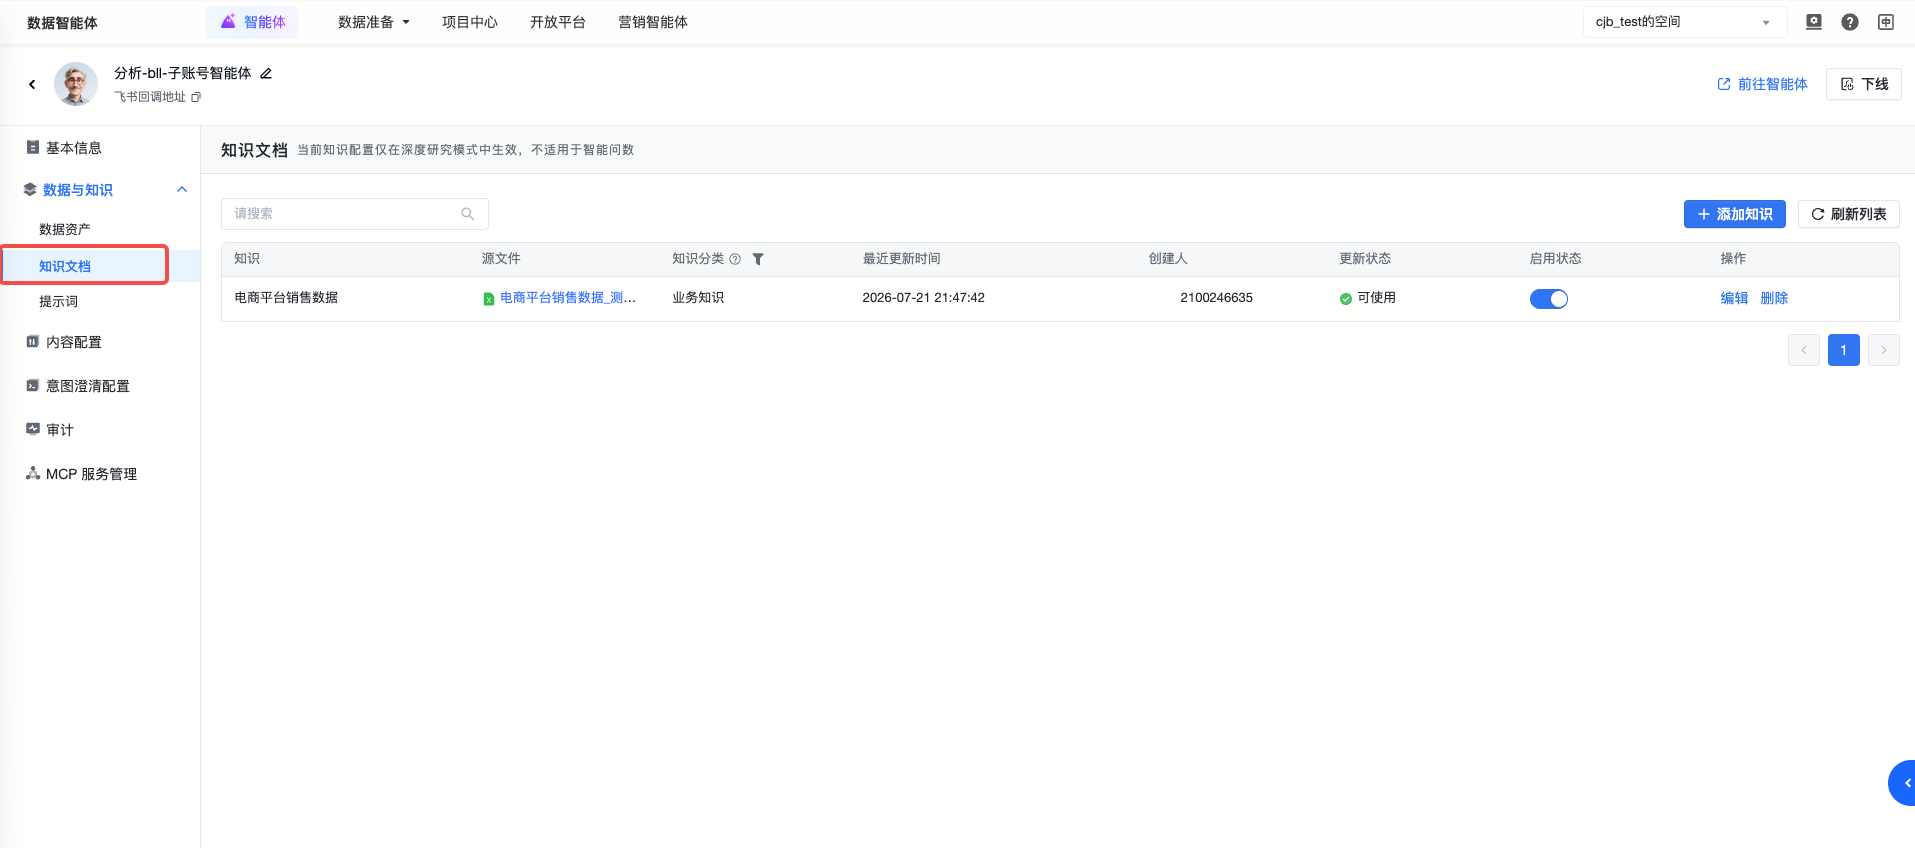Screen dimensions: 1915x848
Task: Open the 前往智能体 link
Action: (x=1762, y=84)
